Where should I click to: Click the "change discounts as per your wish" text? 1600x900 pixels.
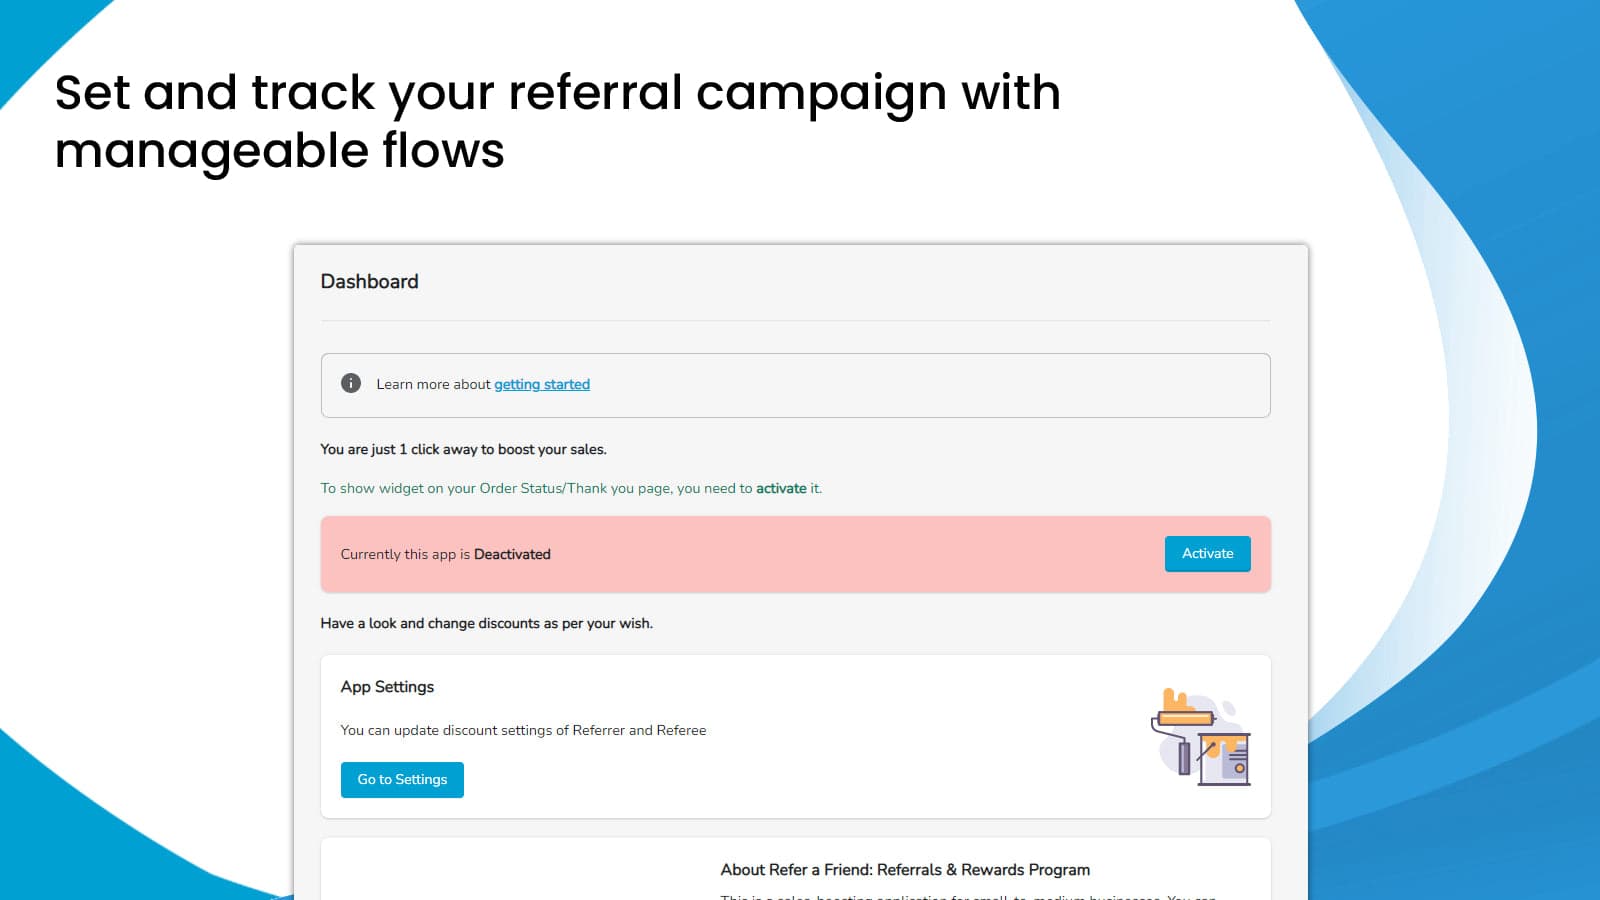(x=486, y=622)
